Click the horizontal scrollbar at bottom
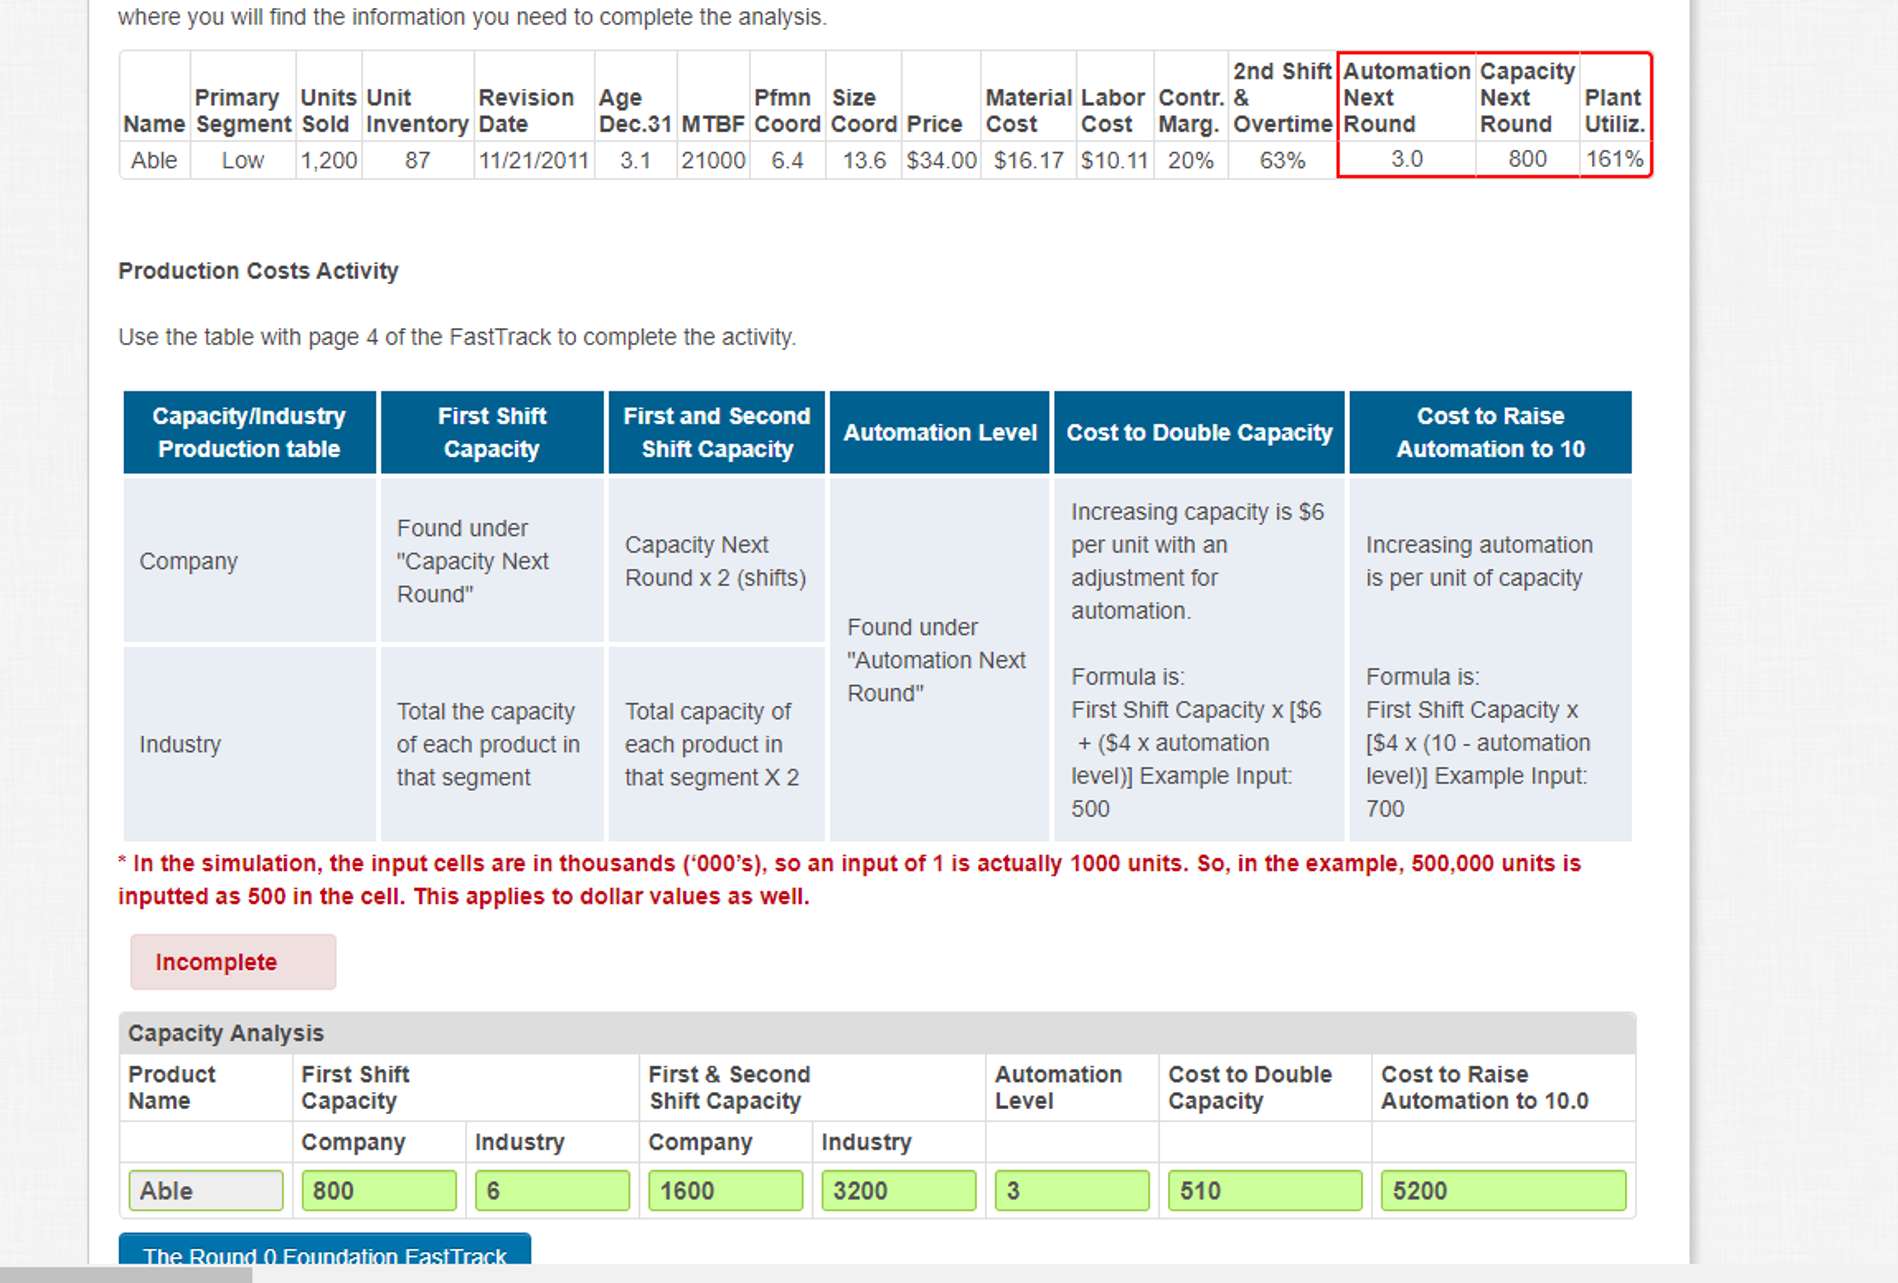The width and height of the screenshot is (1898, 1283). pyautogui.click(x=126, y=1274)
